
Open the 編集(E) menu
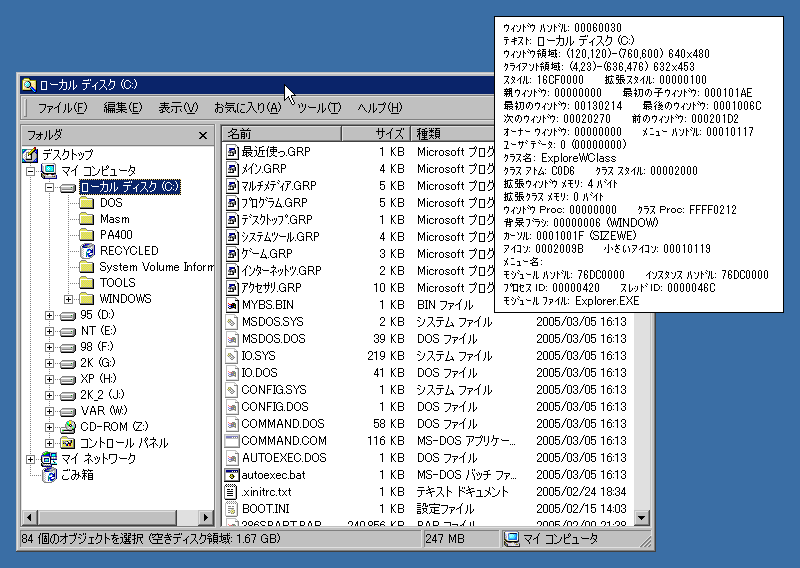click(x=122, y=108)
